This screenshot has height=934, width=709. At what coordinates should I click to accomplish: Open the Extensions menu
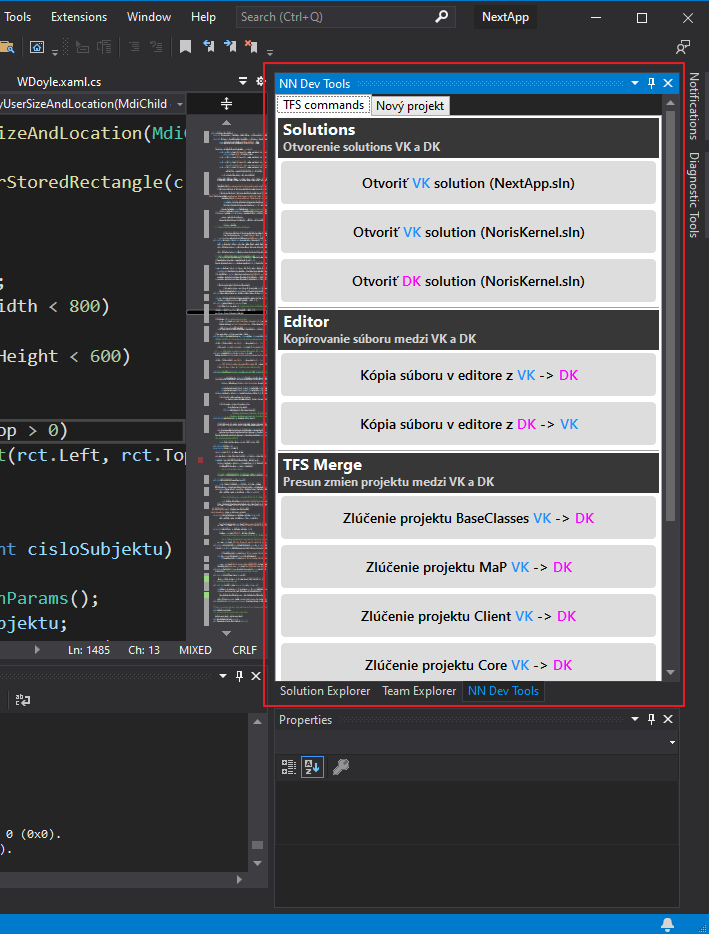[78, 17]
